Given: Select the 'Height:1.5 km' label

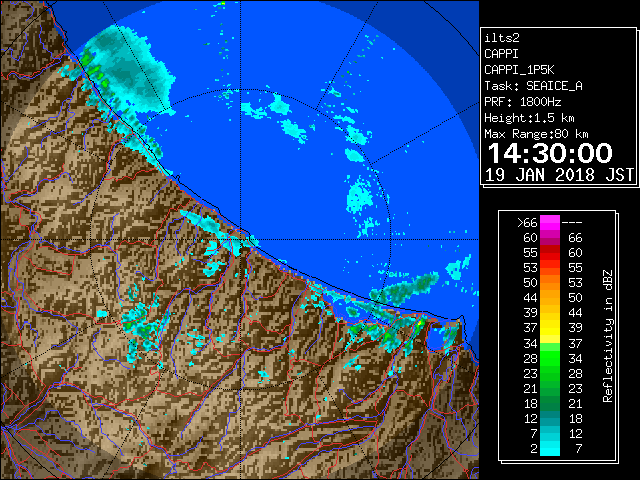Looking at the screenshot, I should pyautogui.click(x=529, y=118).
